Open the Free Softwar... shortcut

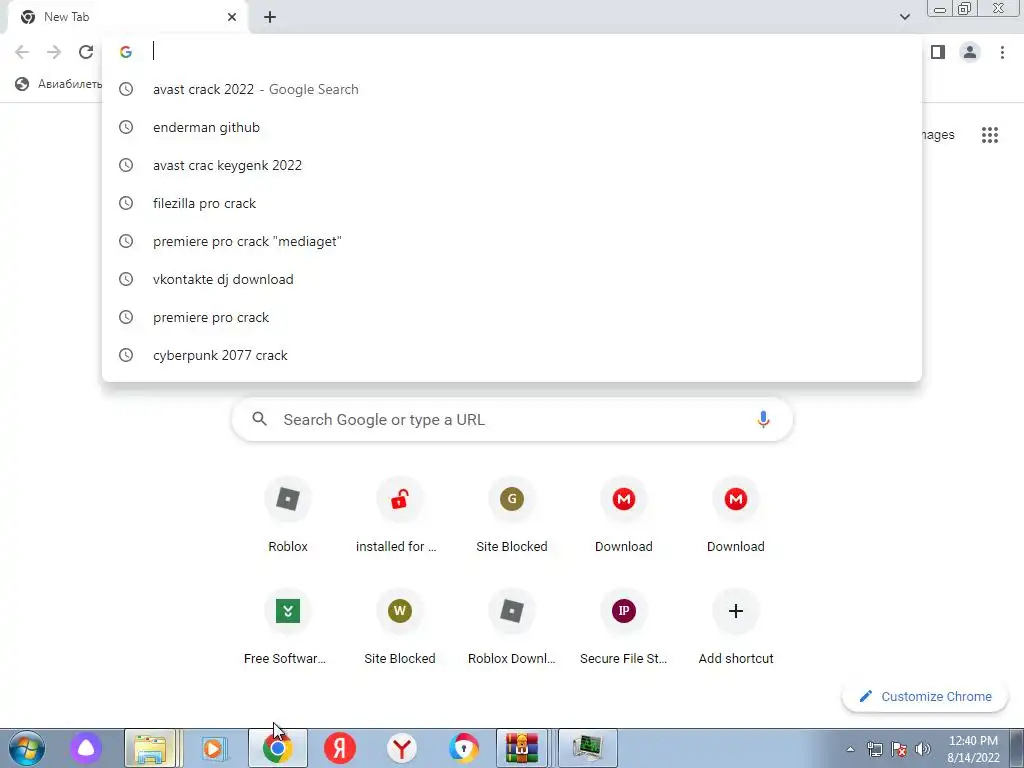(287, 627)
